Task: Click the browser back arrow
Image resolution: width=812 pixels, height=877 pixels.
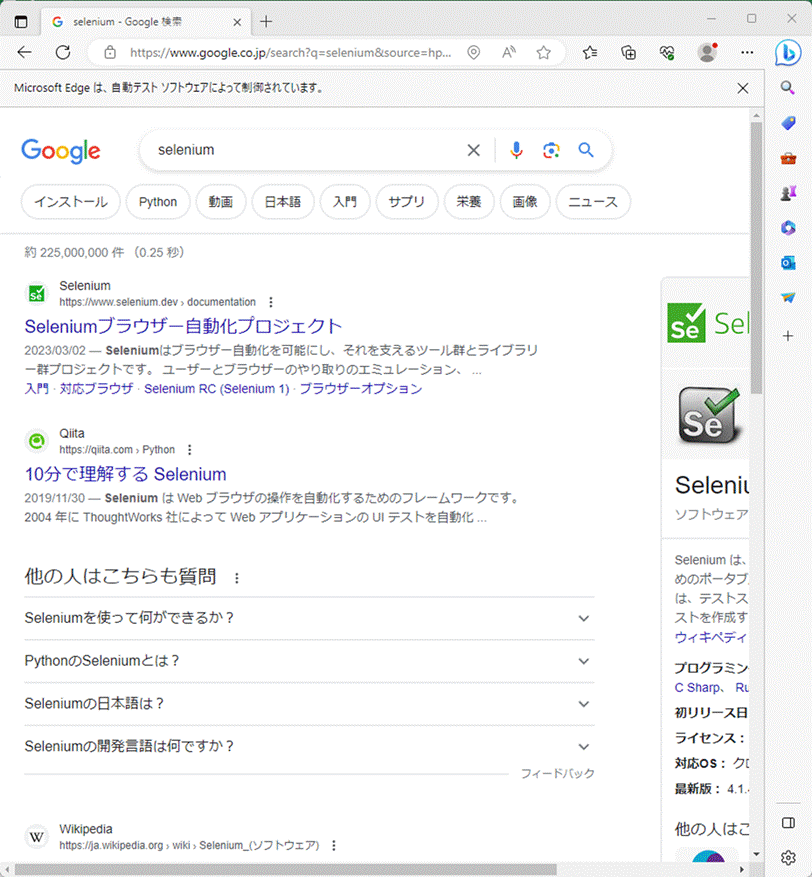Action: coord(24,53)
